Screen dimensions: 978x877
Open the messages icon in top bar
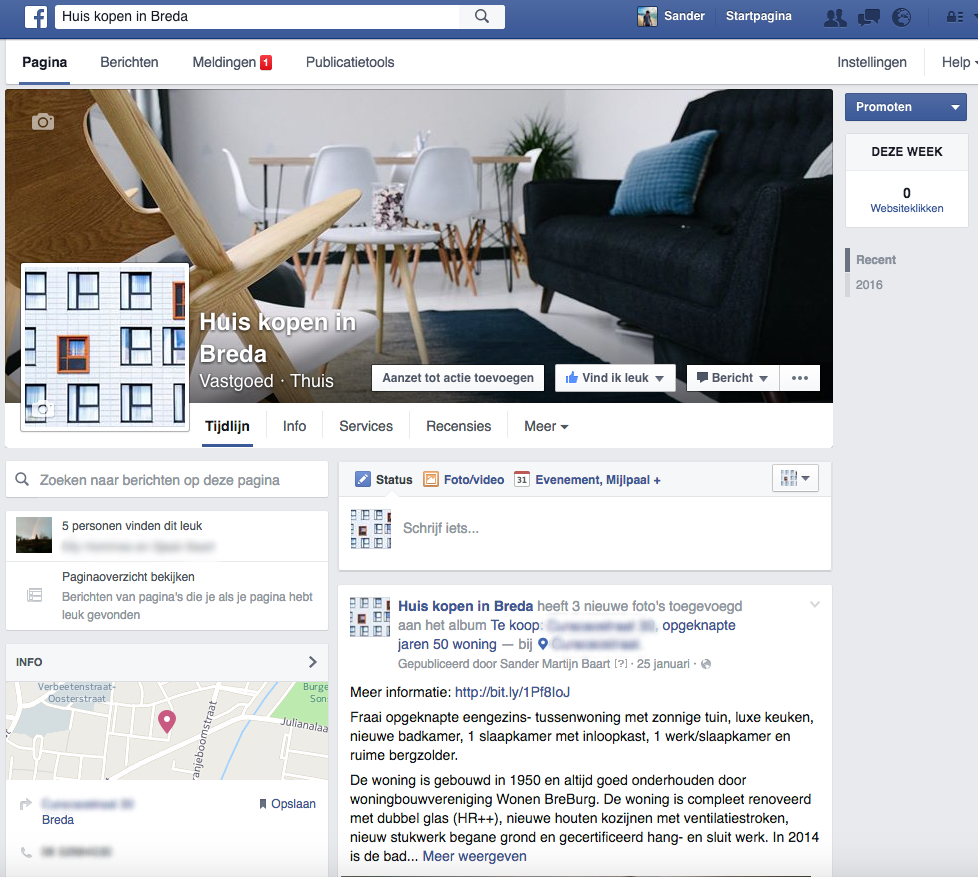point(868,17)
